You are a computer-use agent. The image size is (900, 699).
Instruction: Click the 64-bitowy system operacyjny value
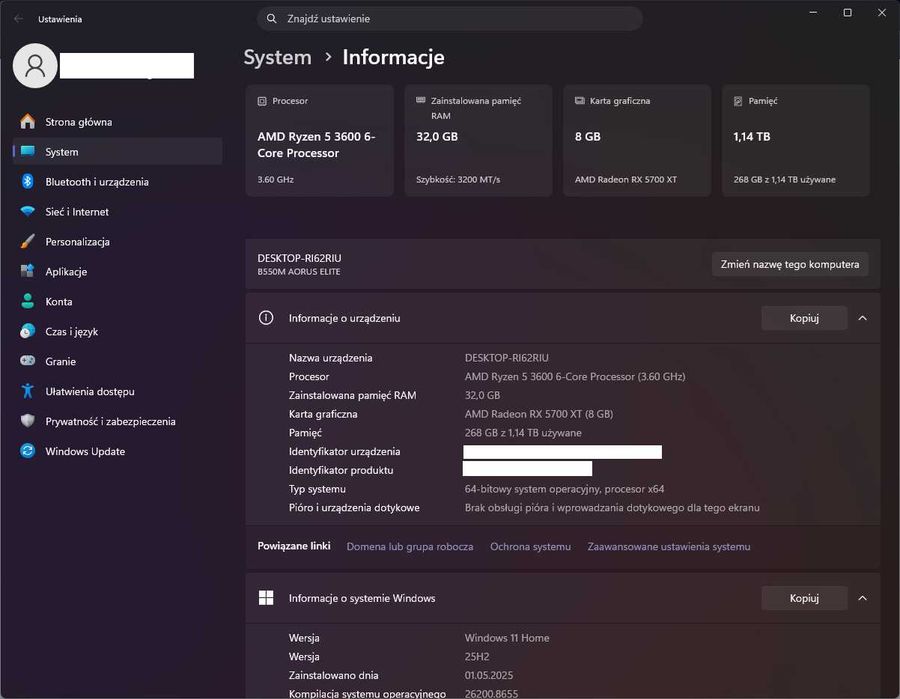(x=564, y=489)
